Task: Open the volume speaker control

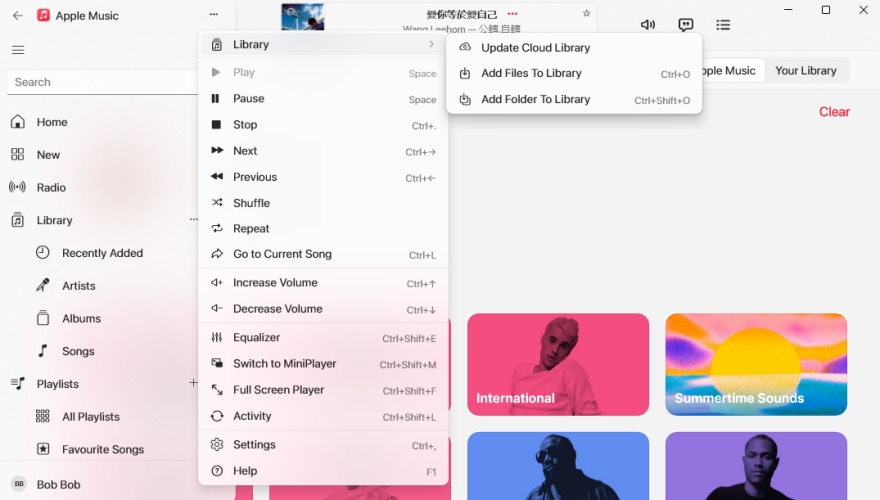Action: click(648, 25)
